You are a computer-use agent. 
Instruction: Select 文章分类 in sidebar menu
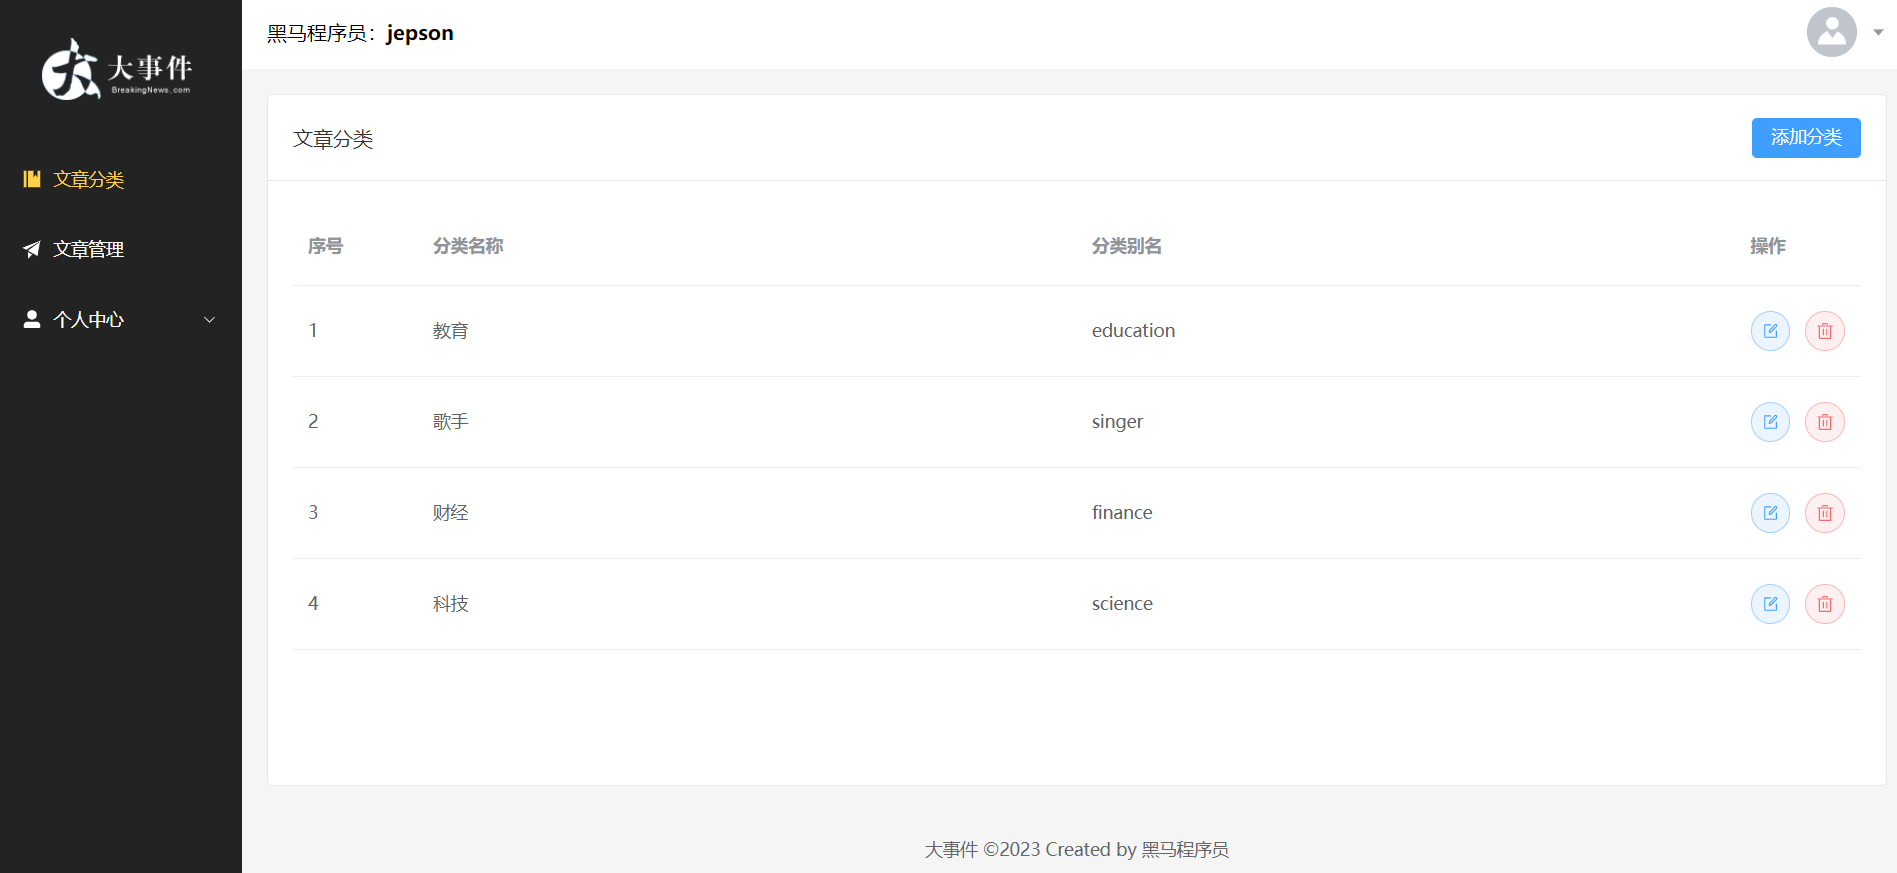pos(89,180)
